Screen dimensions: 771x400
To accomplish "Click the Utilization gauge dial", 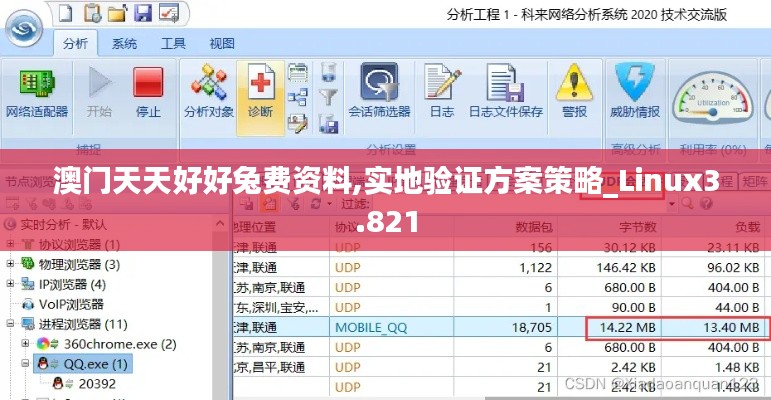I will pyautogui.click(x=712, y=97).
